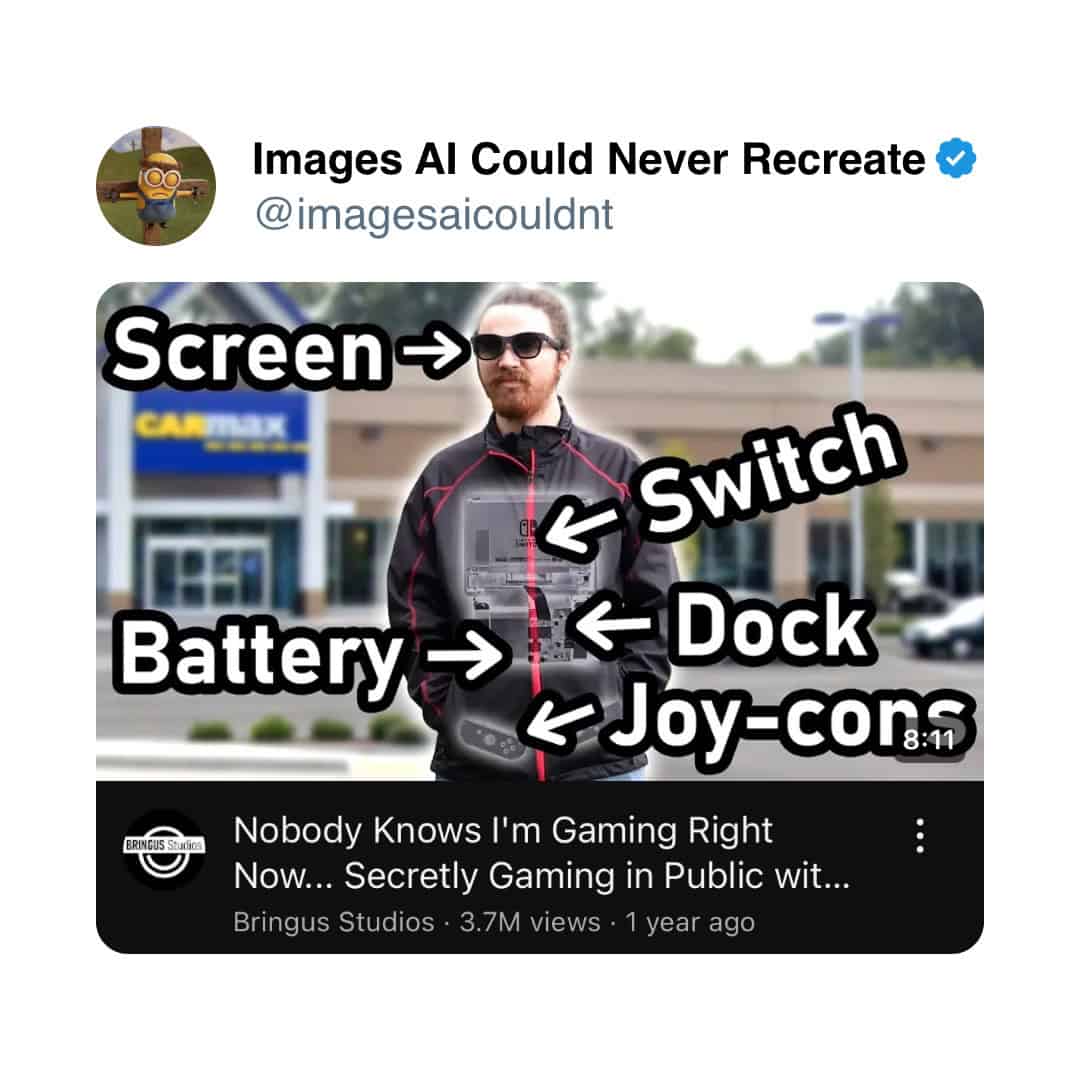The image size is (1080, 1080).
Task: Click the 1 year ago timestamp
Action: [690, 922]
